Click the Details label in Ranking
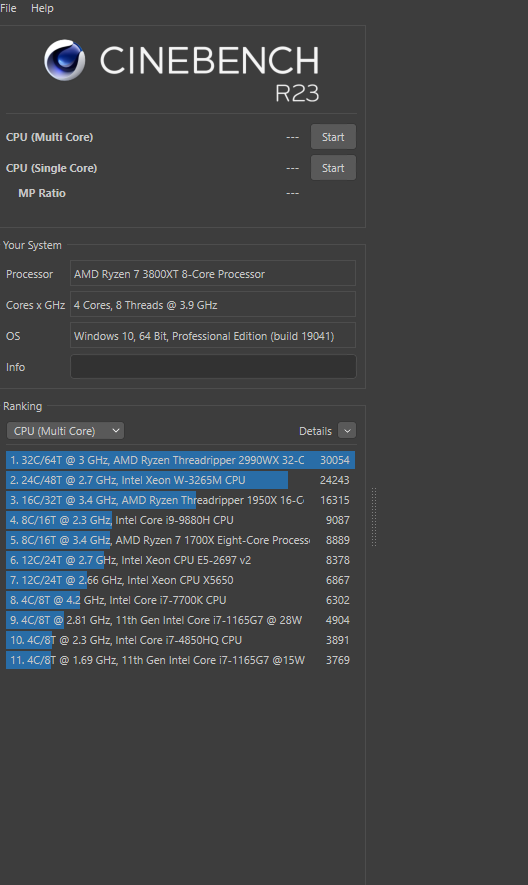This screenshot has height=885, width=528. 315,431
